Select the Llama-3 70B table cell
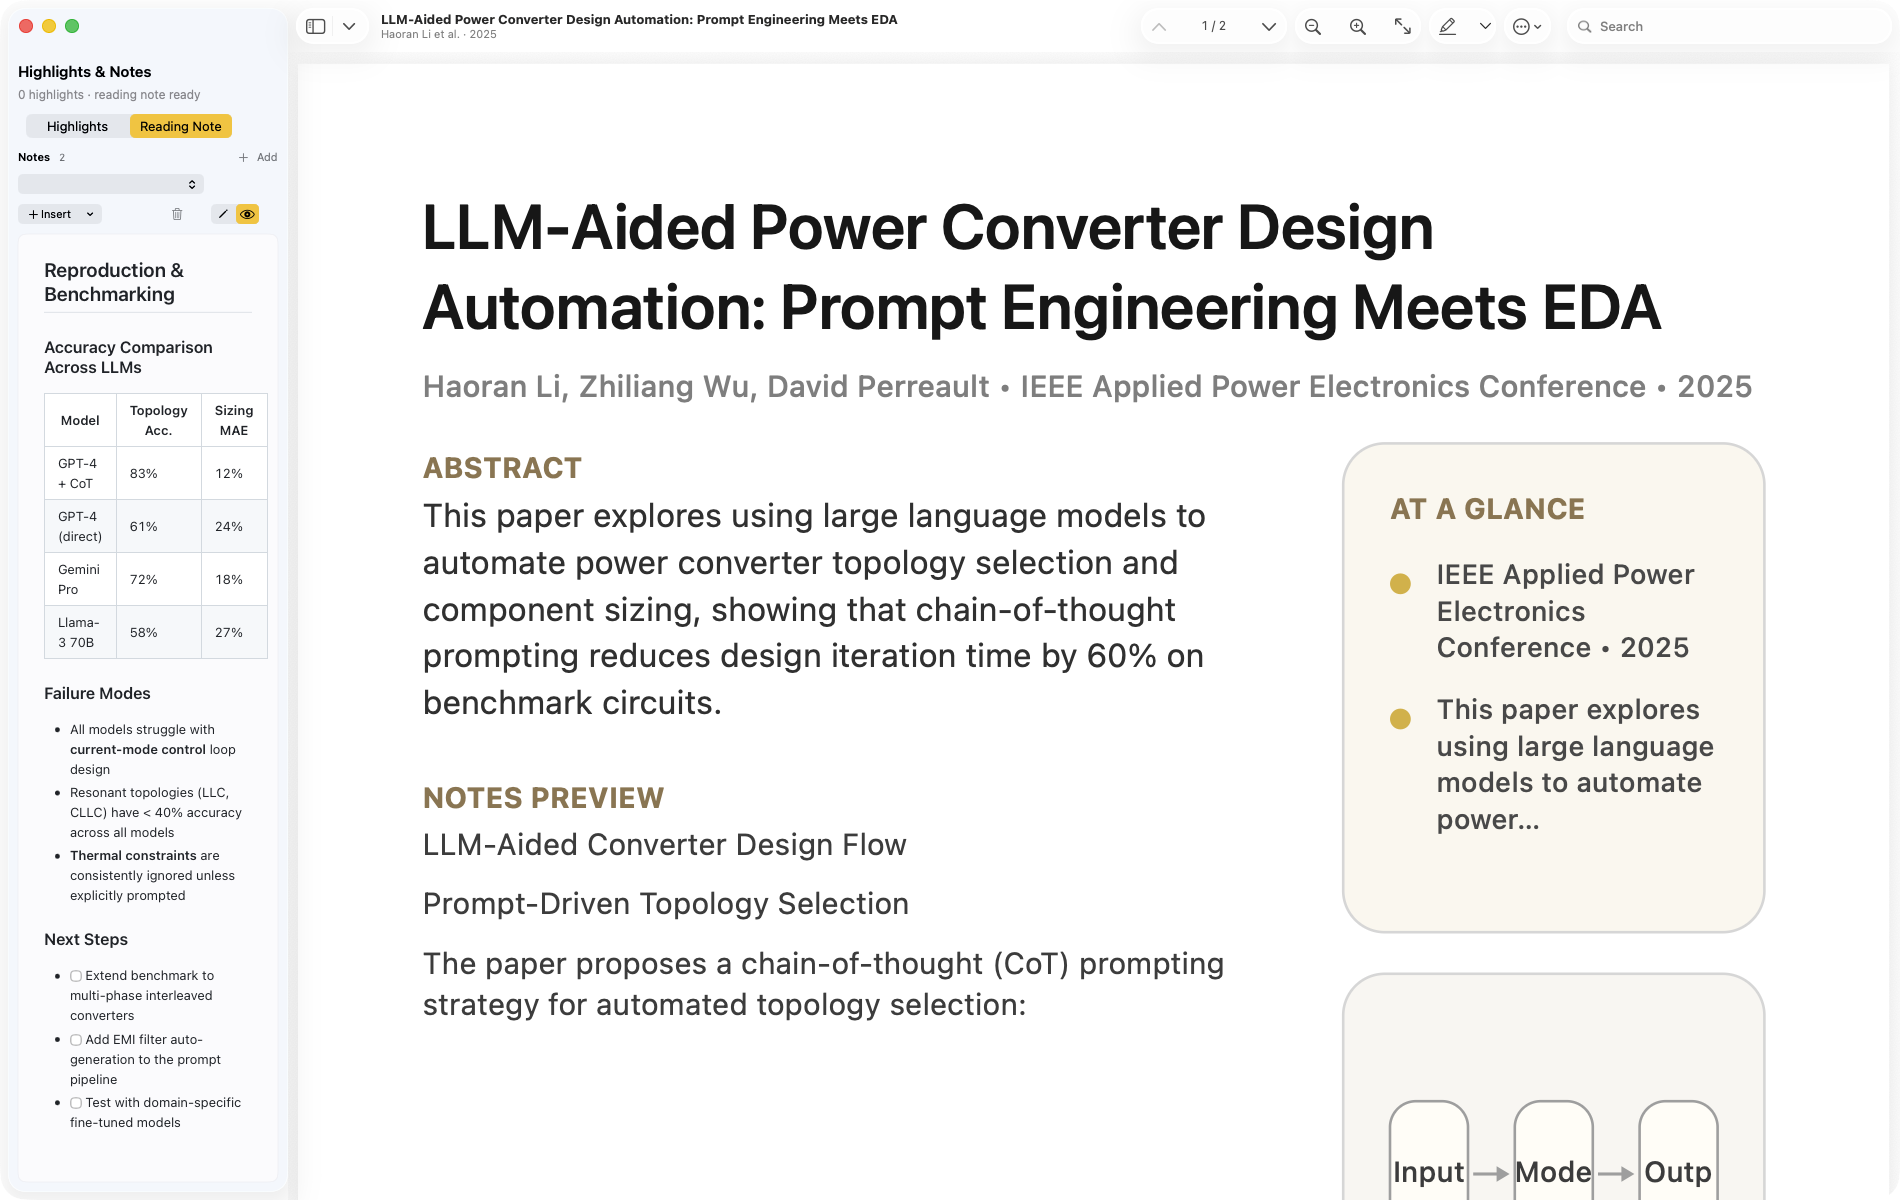This screenshot has width=1900, height=1200. click(80, 632)
